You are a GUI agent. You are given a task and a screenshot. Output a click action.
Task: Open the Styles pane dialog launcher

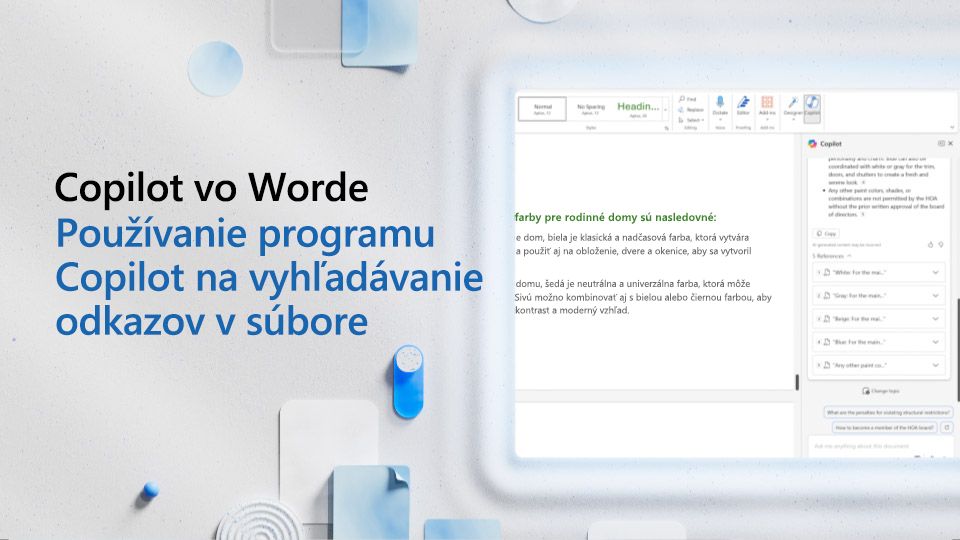pos(667,128)
